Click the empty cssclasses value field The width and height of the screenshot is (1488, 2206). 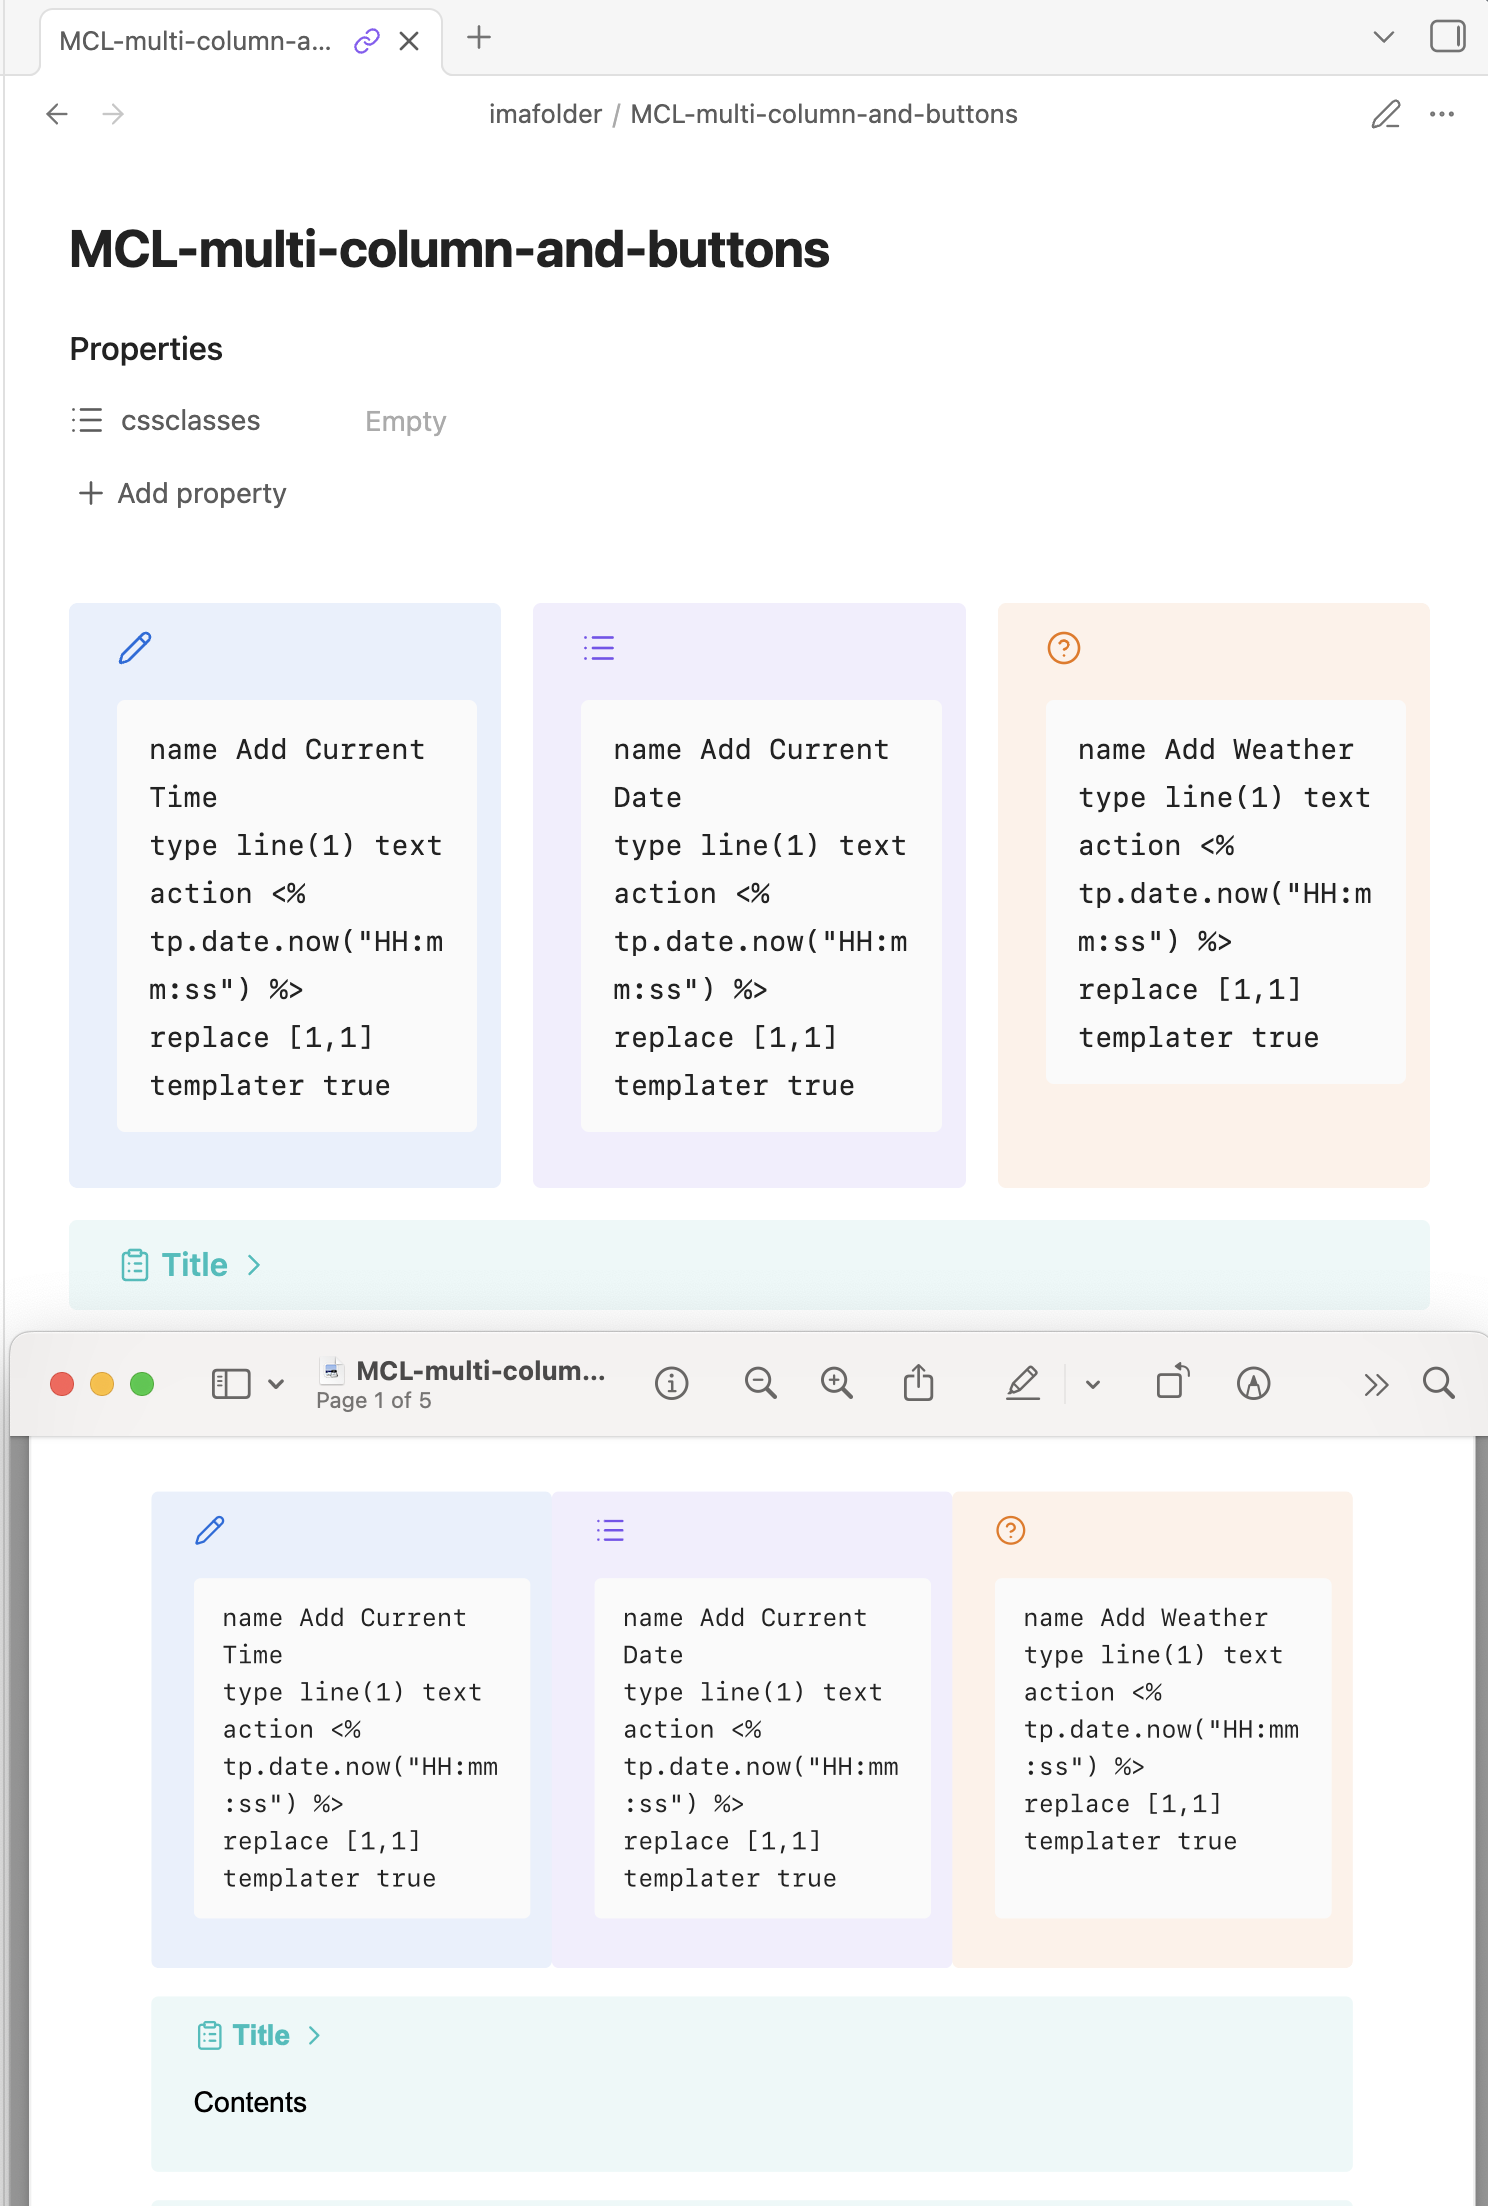coord(405,421)
